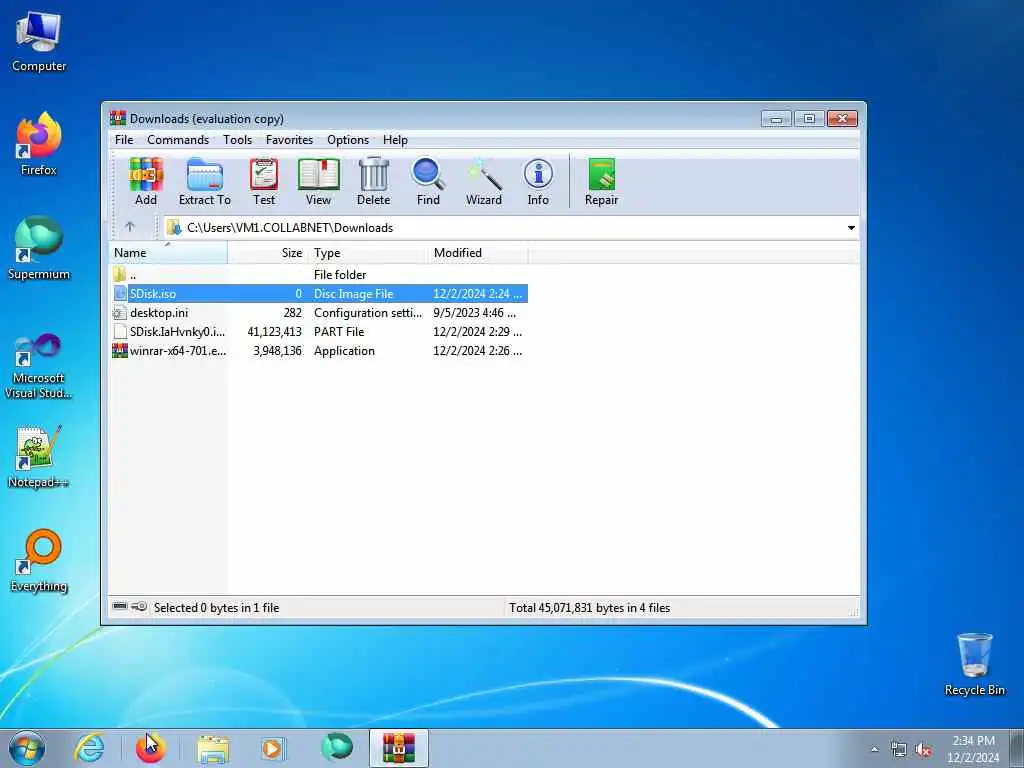1024x768 pixels.
Task: Open Windows Media Player from taskbar
Action: pos(273,748)
